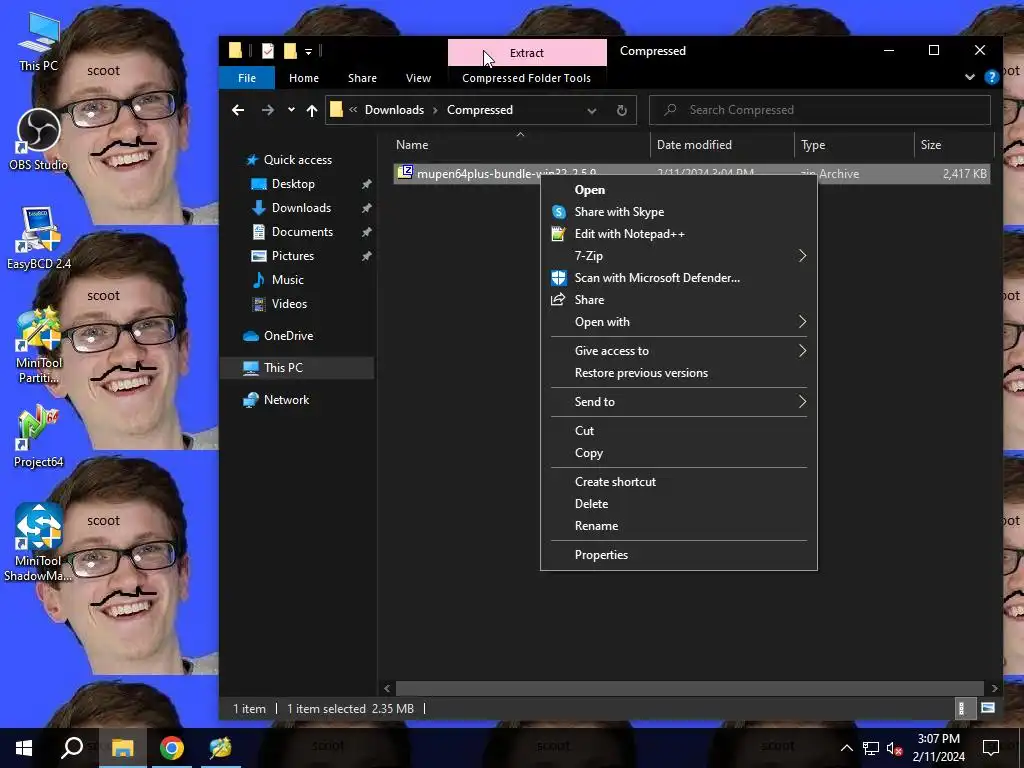The height and width of the screenshot is (768, 1024).
Task: Choose Scan with Microsoft Defender
Action: coord(679,278)
